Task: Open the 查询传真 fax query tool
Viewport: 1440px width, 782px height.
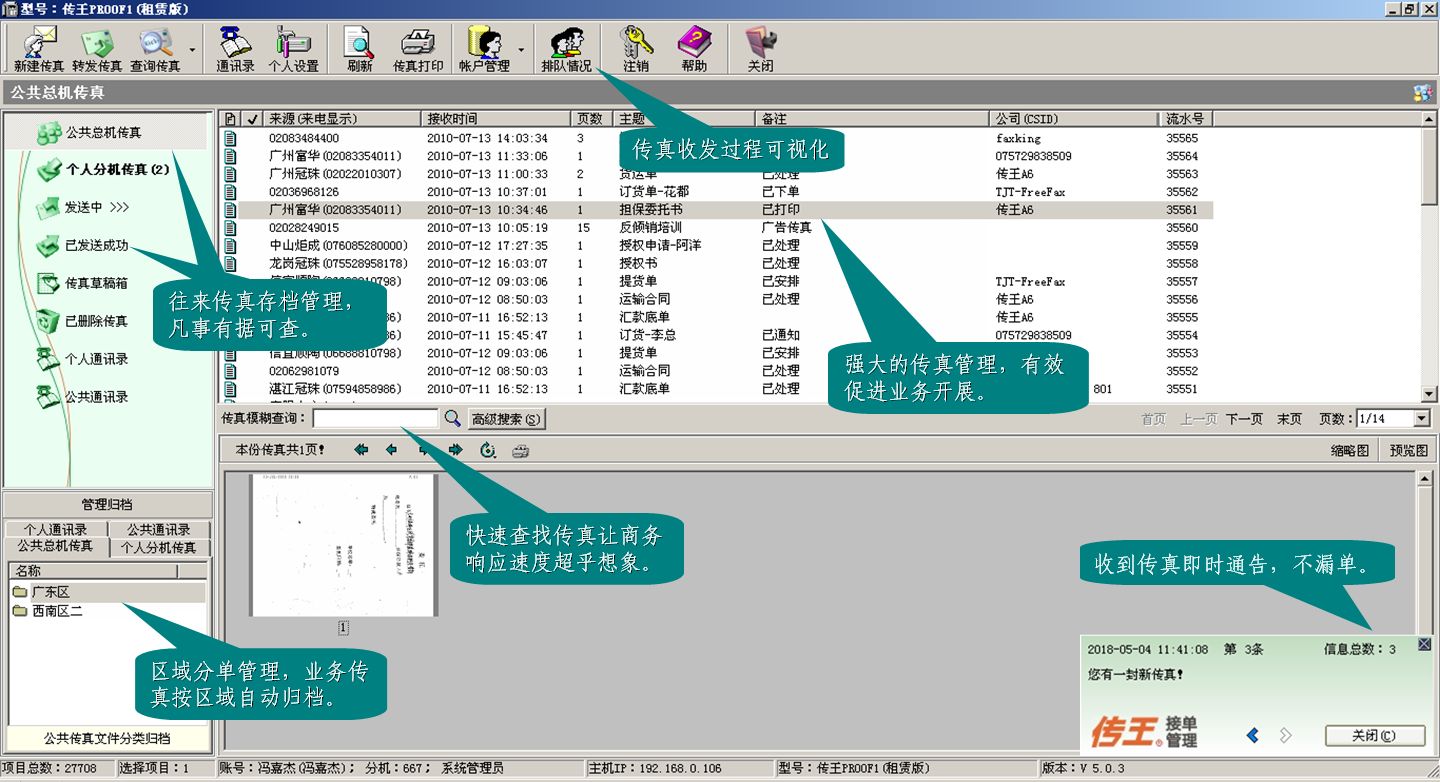Action: pos(155,50)
